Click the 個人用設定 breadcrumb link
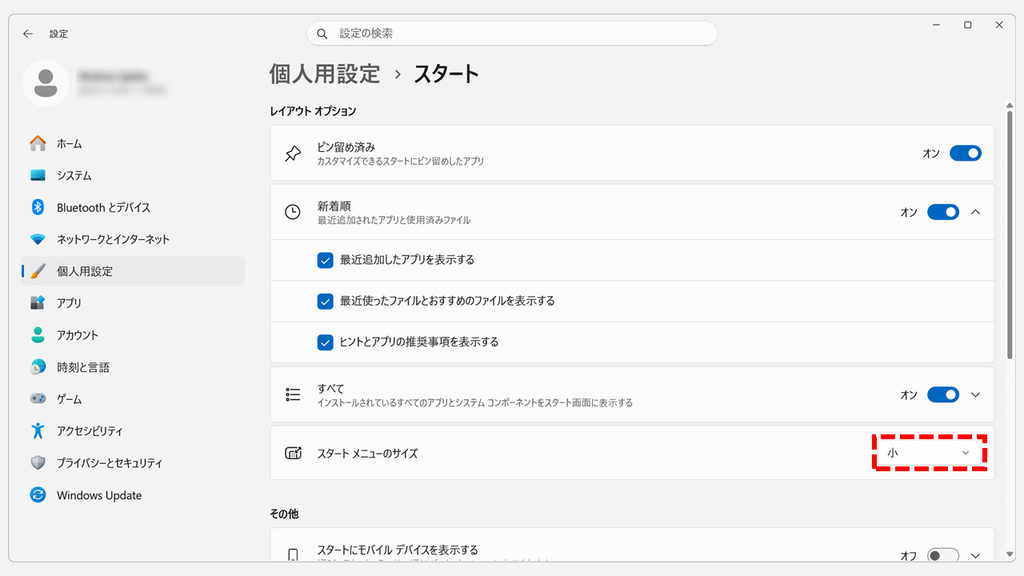 click(x=325, y=74)
